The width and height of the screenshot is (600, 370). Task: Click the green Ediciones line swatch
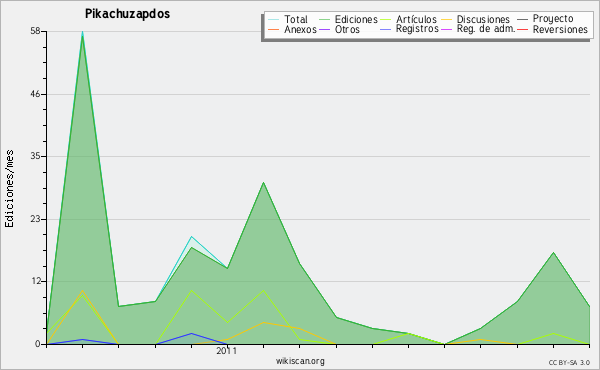click(x=324, y=19)
